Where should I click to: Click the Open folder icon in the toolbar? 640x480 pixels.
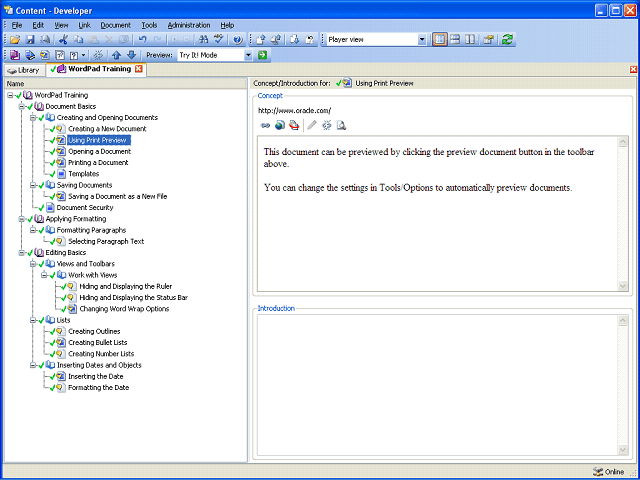(x=15, y=40)
